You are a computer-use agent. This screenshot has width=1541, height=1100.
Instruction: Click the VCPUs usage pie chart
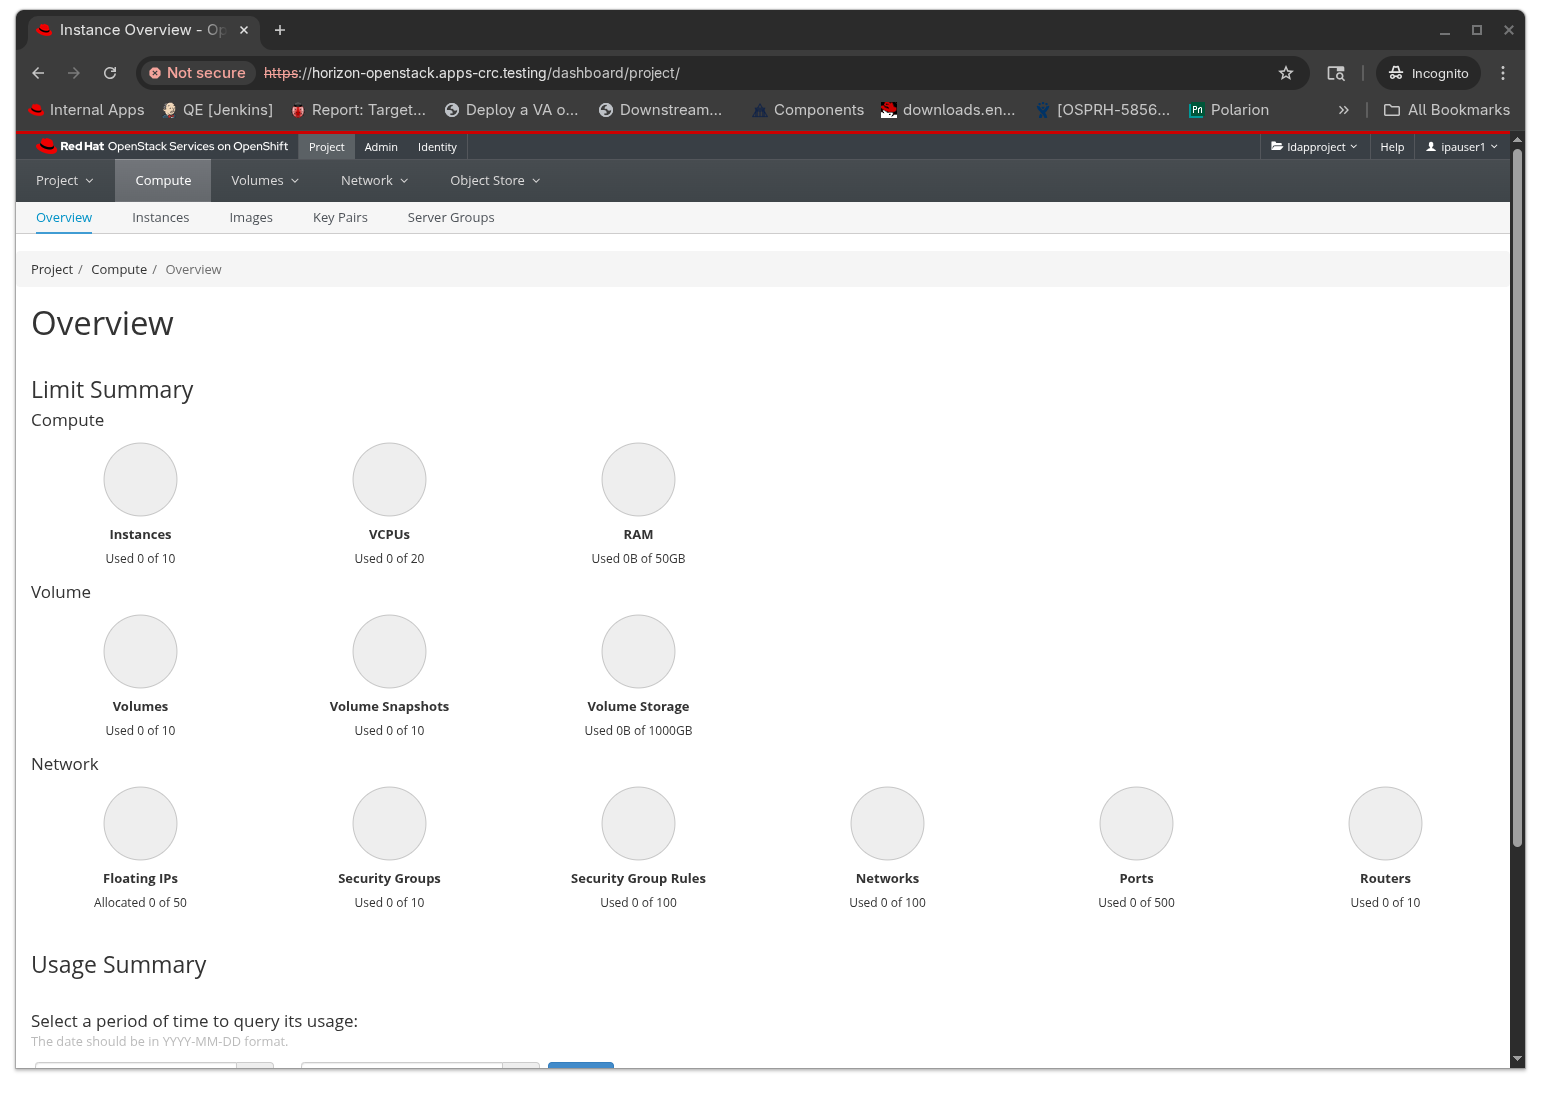click(389, 480)
